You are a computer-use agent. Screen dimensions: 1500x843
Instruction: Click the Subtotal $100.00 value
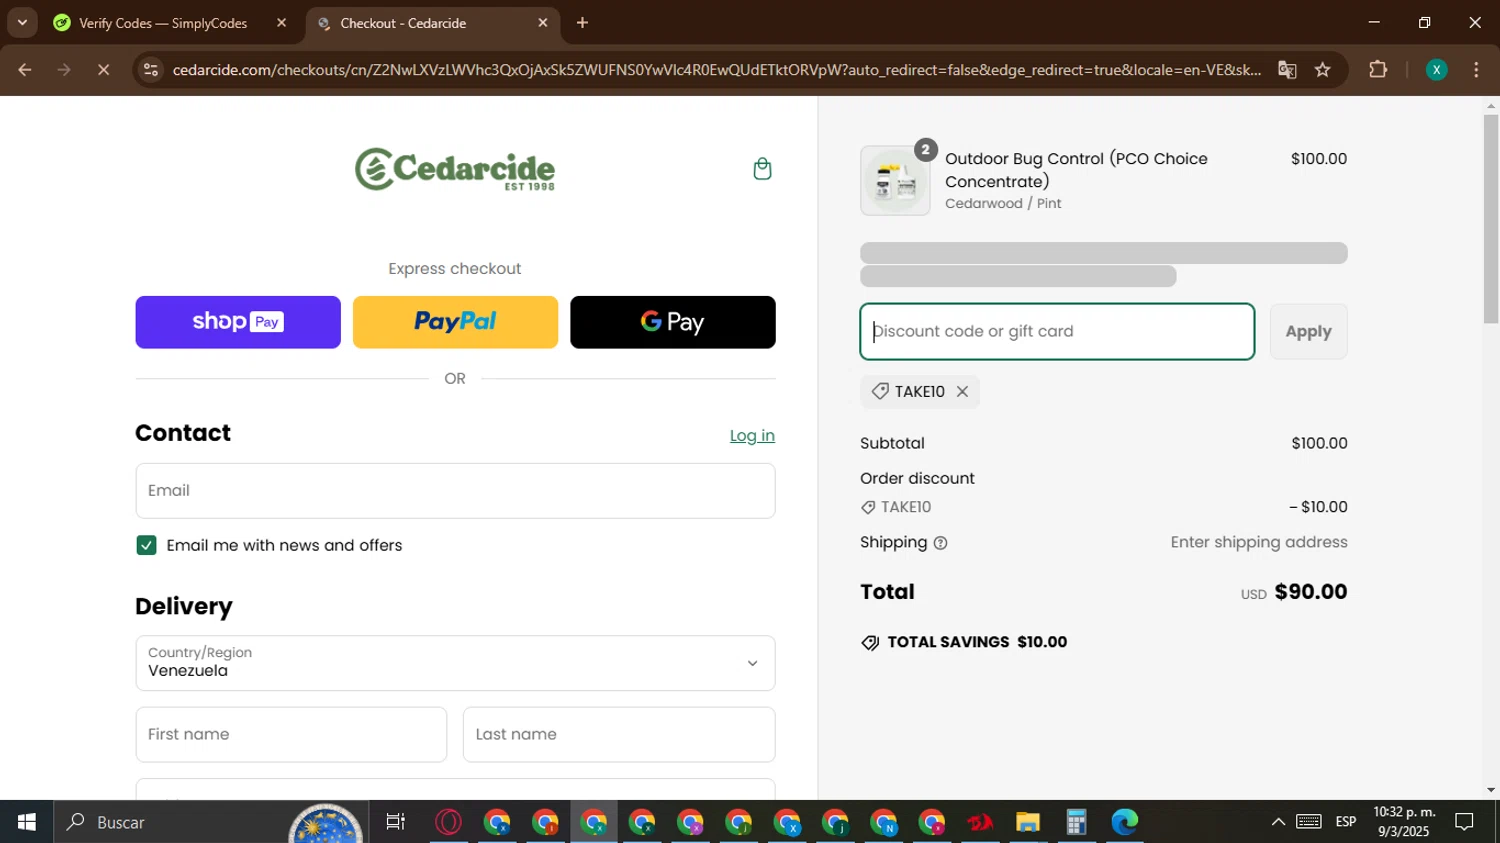pos(1319,443)
